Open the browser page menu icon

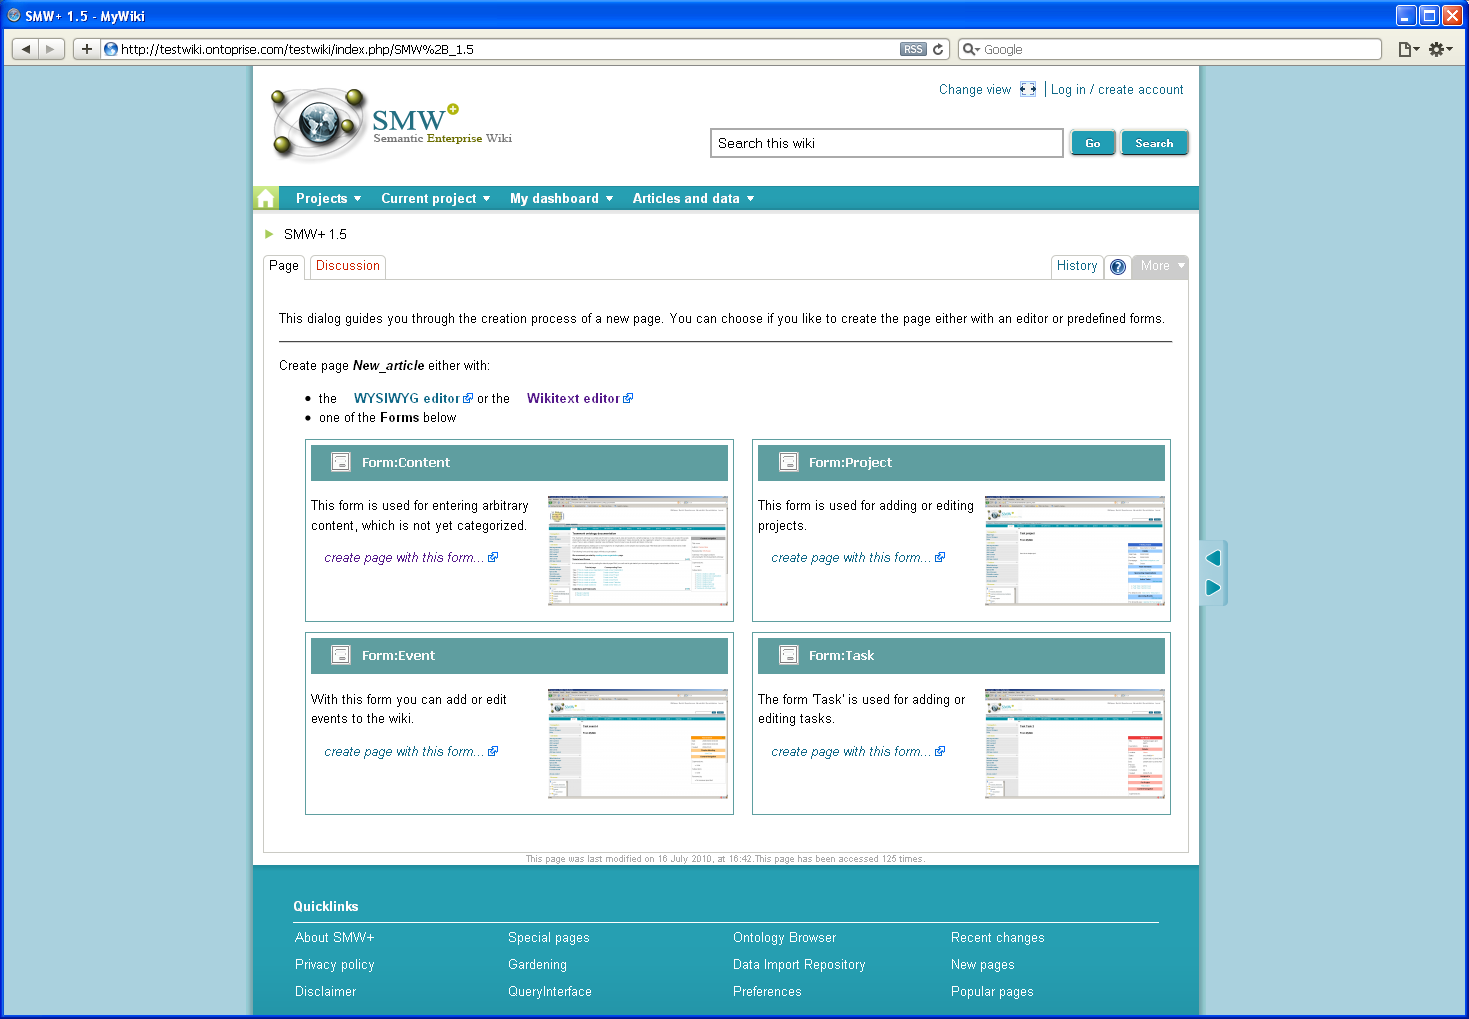[x=1408, y=49]
